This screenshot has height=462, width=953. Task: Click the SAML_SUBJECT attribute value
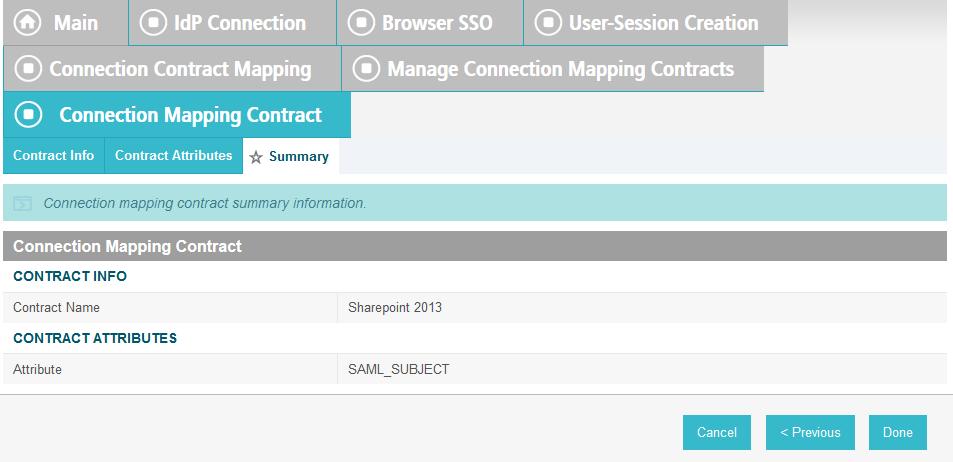399,369
